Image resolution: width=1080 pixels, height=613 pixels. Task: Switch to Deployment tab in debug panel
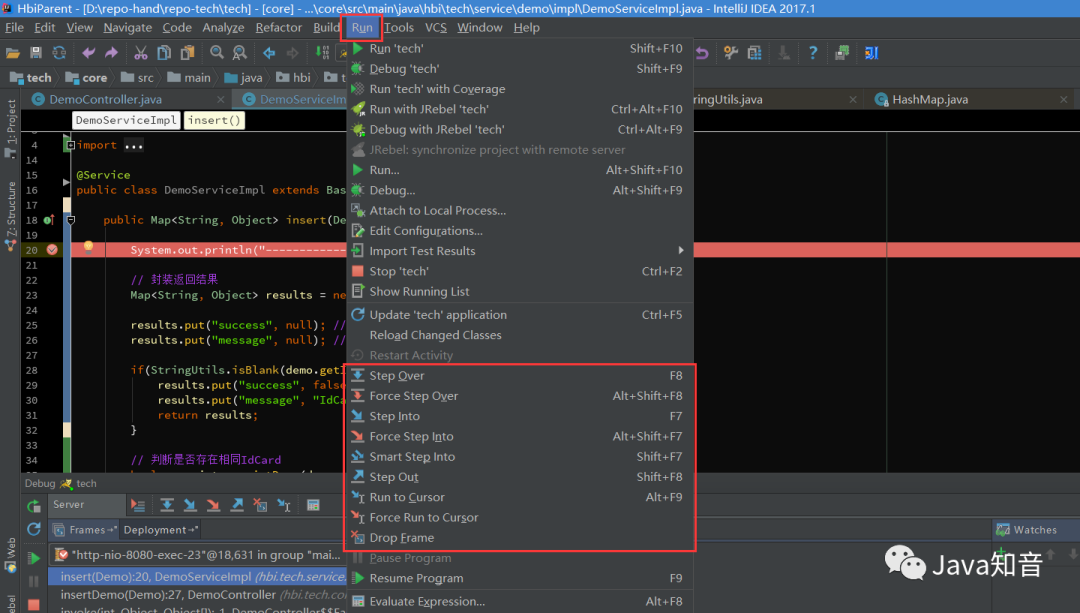[x=160, y=530]
